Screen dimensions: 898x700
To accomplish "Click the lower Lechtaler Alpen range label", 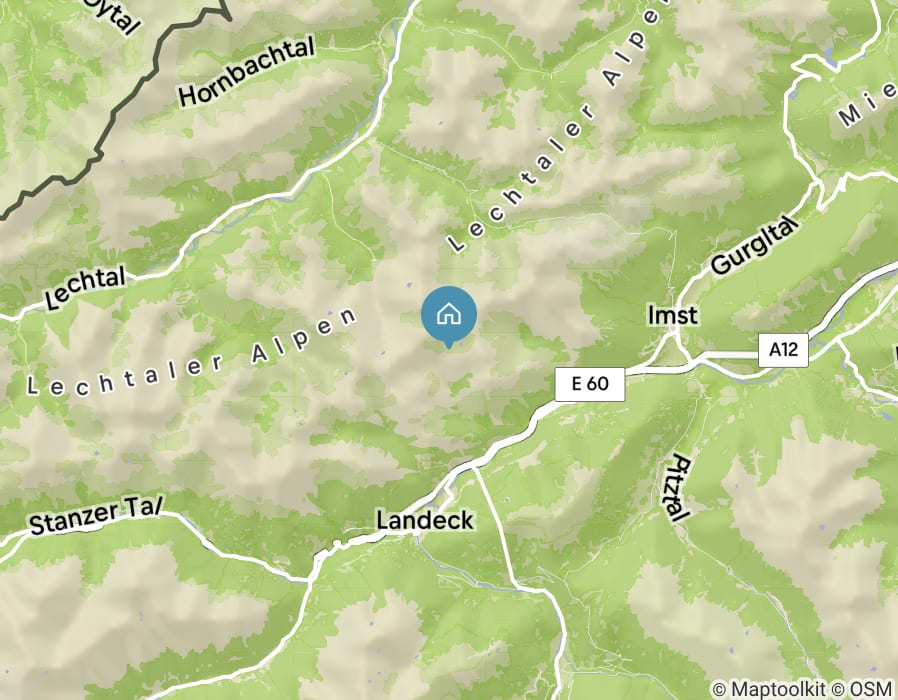I will [192, 353].
